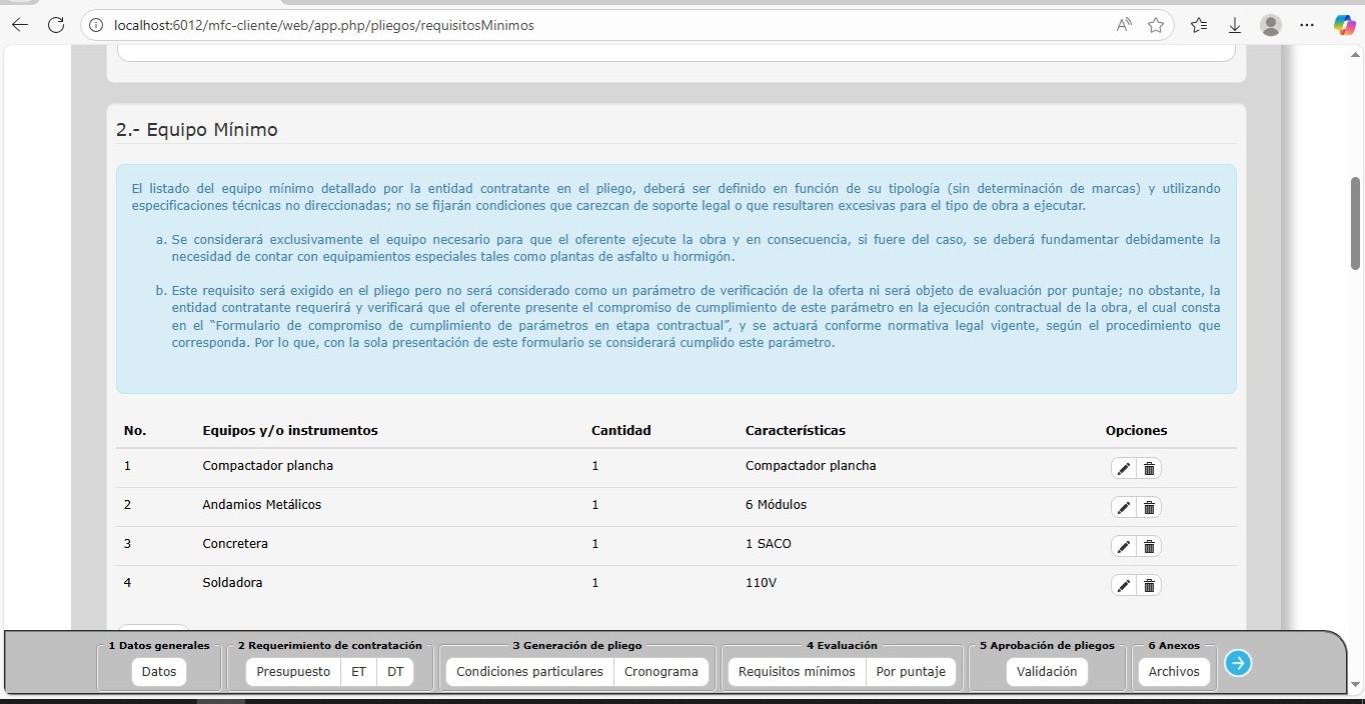Edit the Soldadora equipment entry
This screenshot has height=704, width=1365.
(1124, 586)
